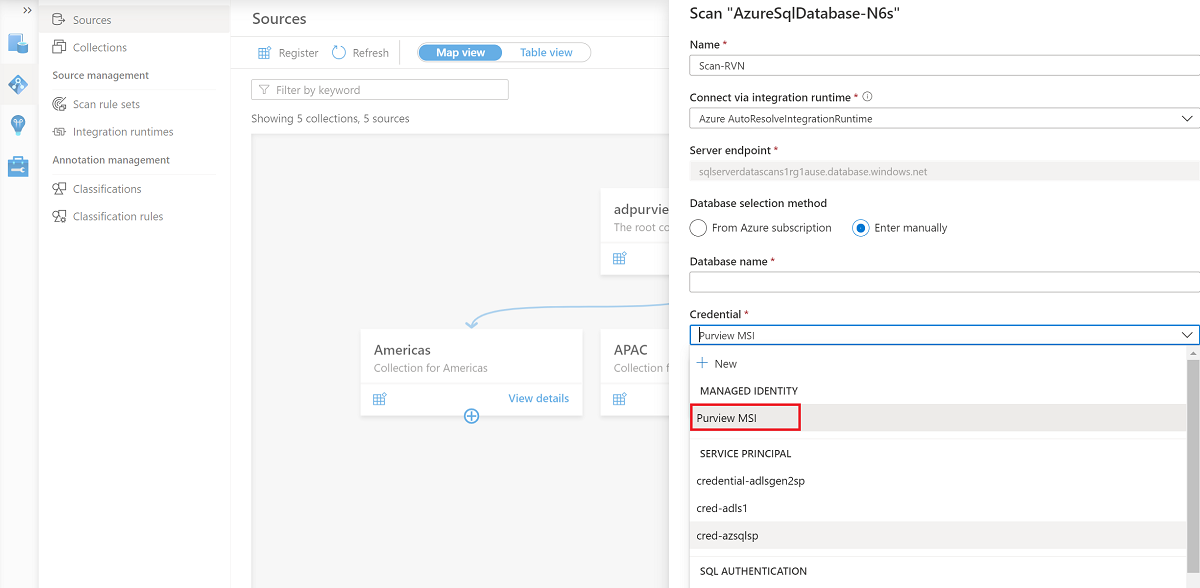Click the plus icon under the Americas collection

point(471,415)
